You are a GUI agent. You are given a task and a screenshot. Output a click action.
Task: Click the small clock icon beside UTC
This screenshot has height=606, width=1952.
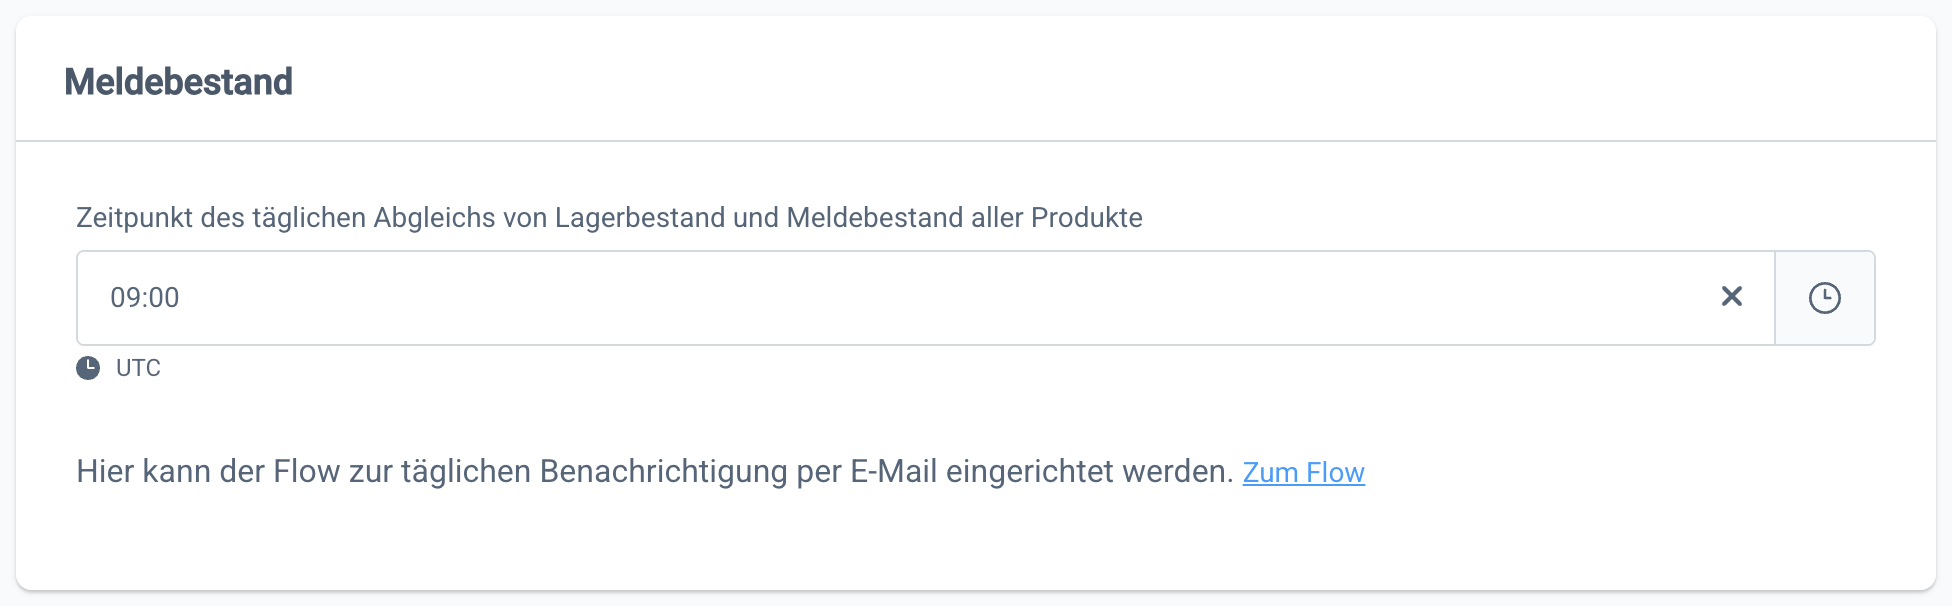point(88,368)
